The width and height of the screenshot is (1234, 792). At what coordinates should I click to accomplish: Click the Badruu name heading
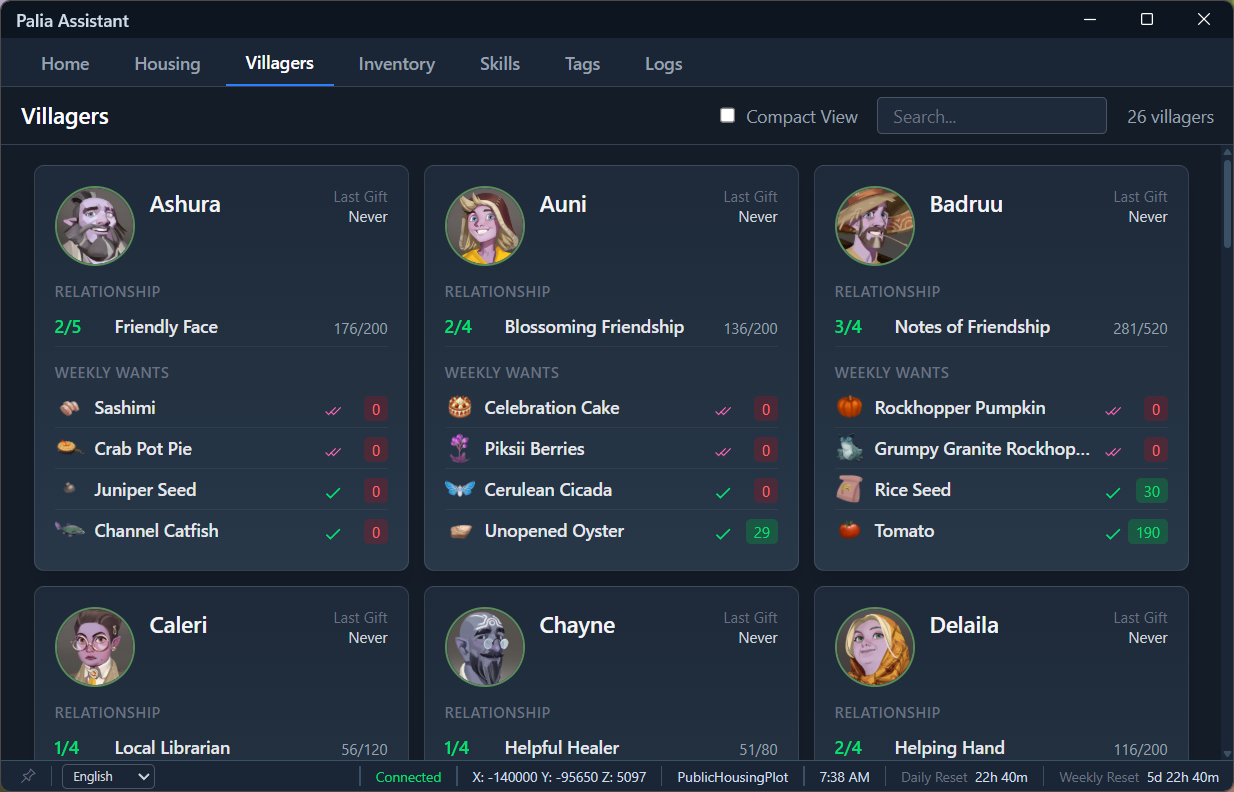(x=966, y=204)
